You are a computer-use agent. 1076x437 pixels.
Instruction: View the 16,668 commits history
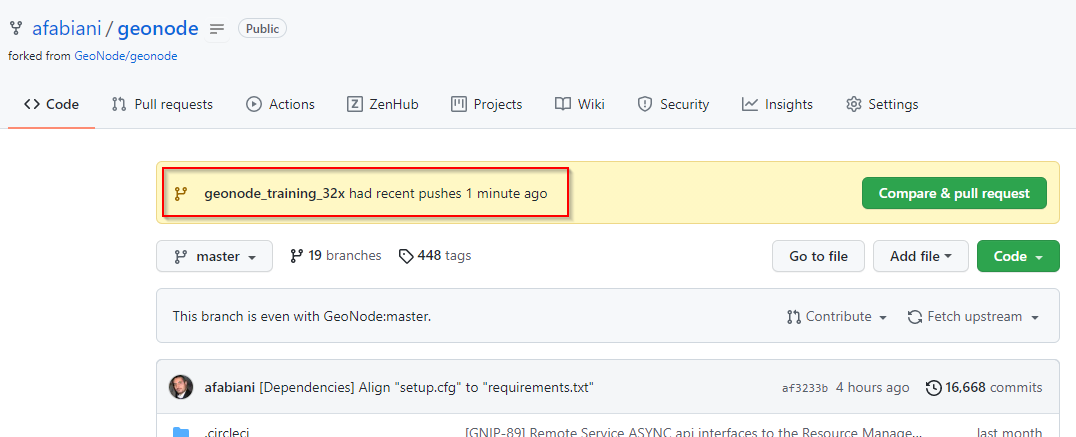coord(984,388)
